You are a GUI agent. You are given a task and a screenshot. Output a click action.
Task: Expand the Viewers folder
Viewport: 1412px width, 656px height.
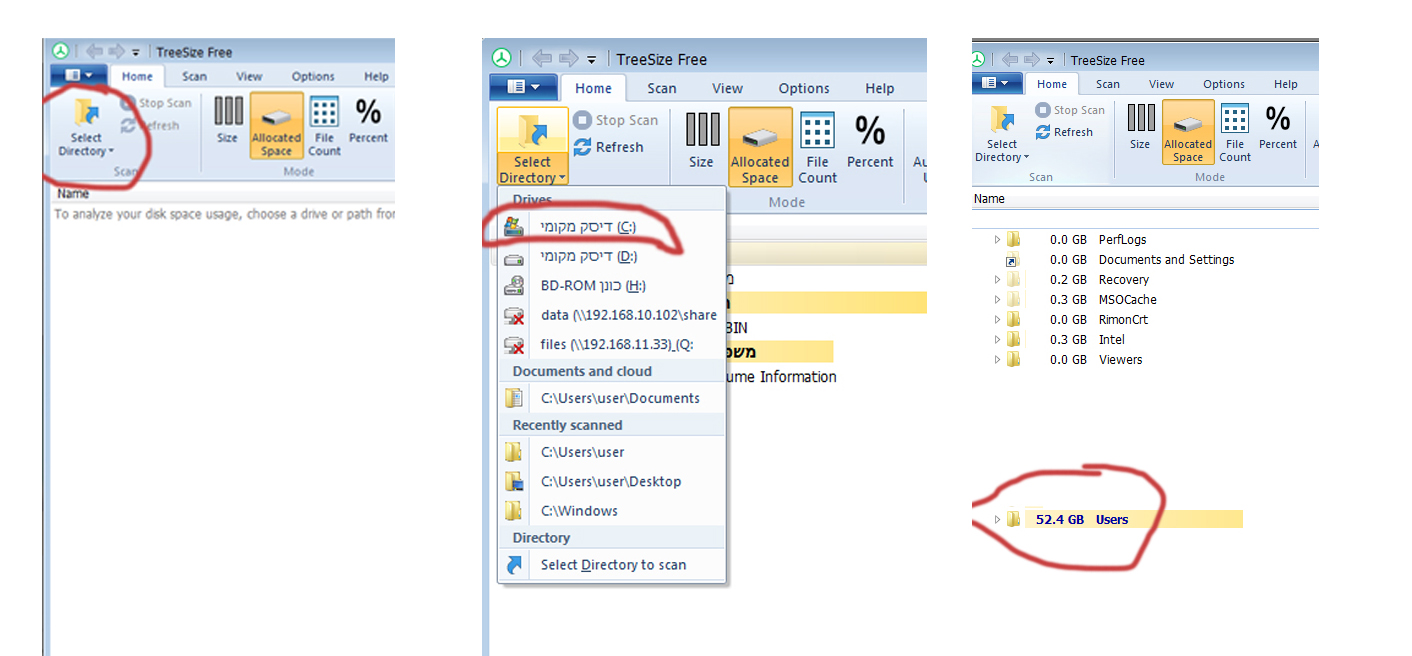pyautogui.click(x=997, y=360)
